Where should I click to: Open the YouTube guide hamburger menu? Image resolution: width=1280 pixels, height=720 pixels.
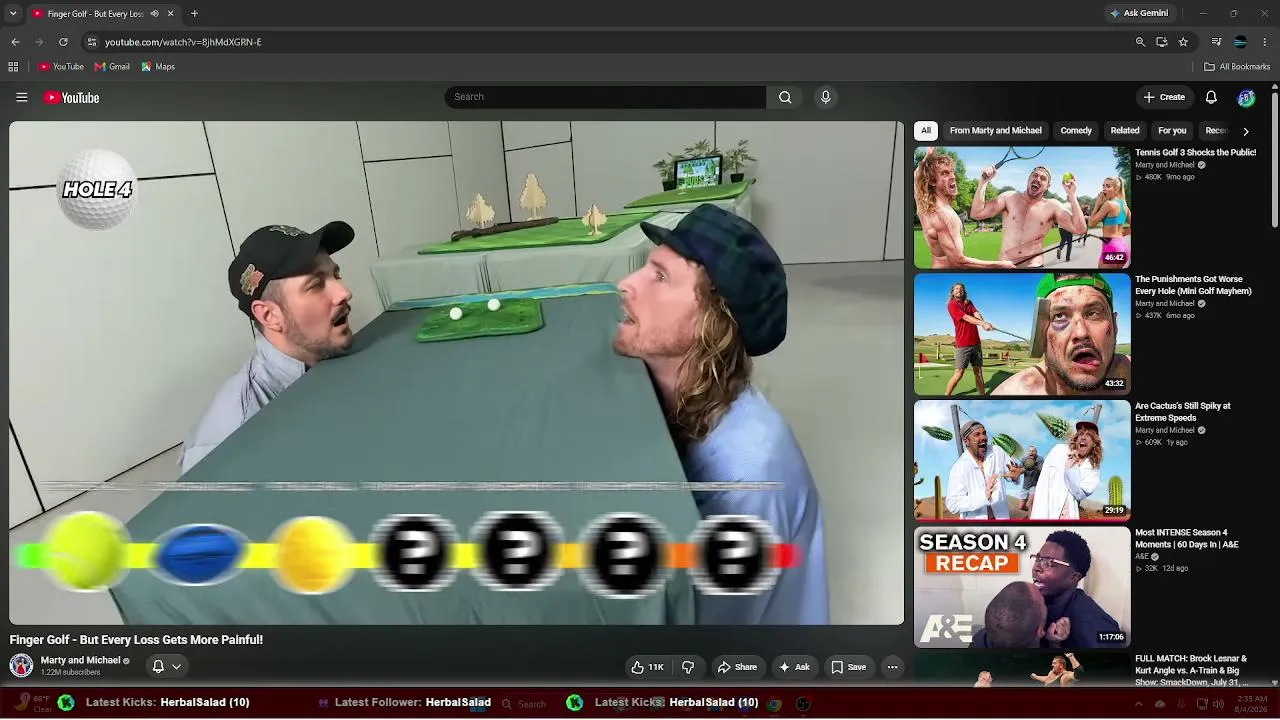pos(21,97)
